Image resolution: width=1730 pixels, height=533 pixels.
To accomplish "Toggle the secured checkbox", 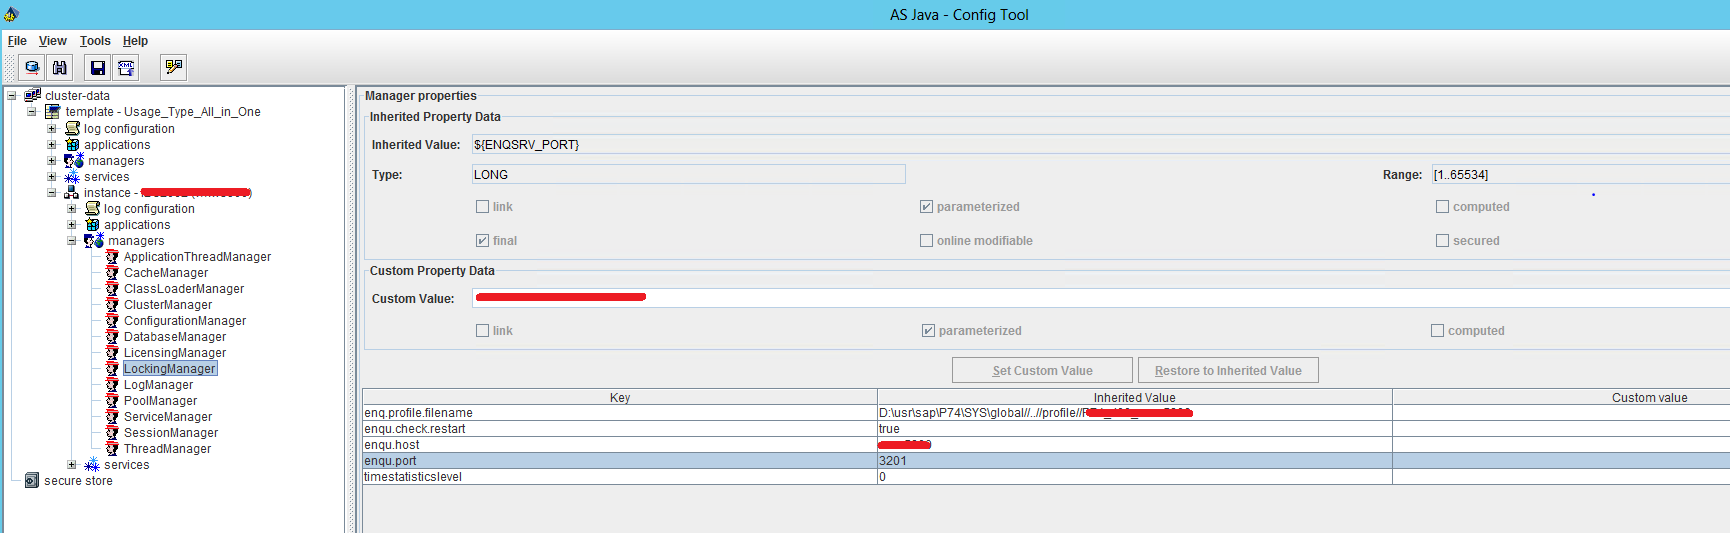I will point(1442,241).
